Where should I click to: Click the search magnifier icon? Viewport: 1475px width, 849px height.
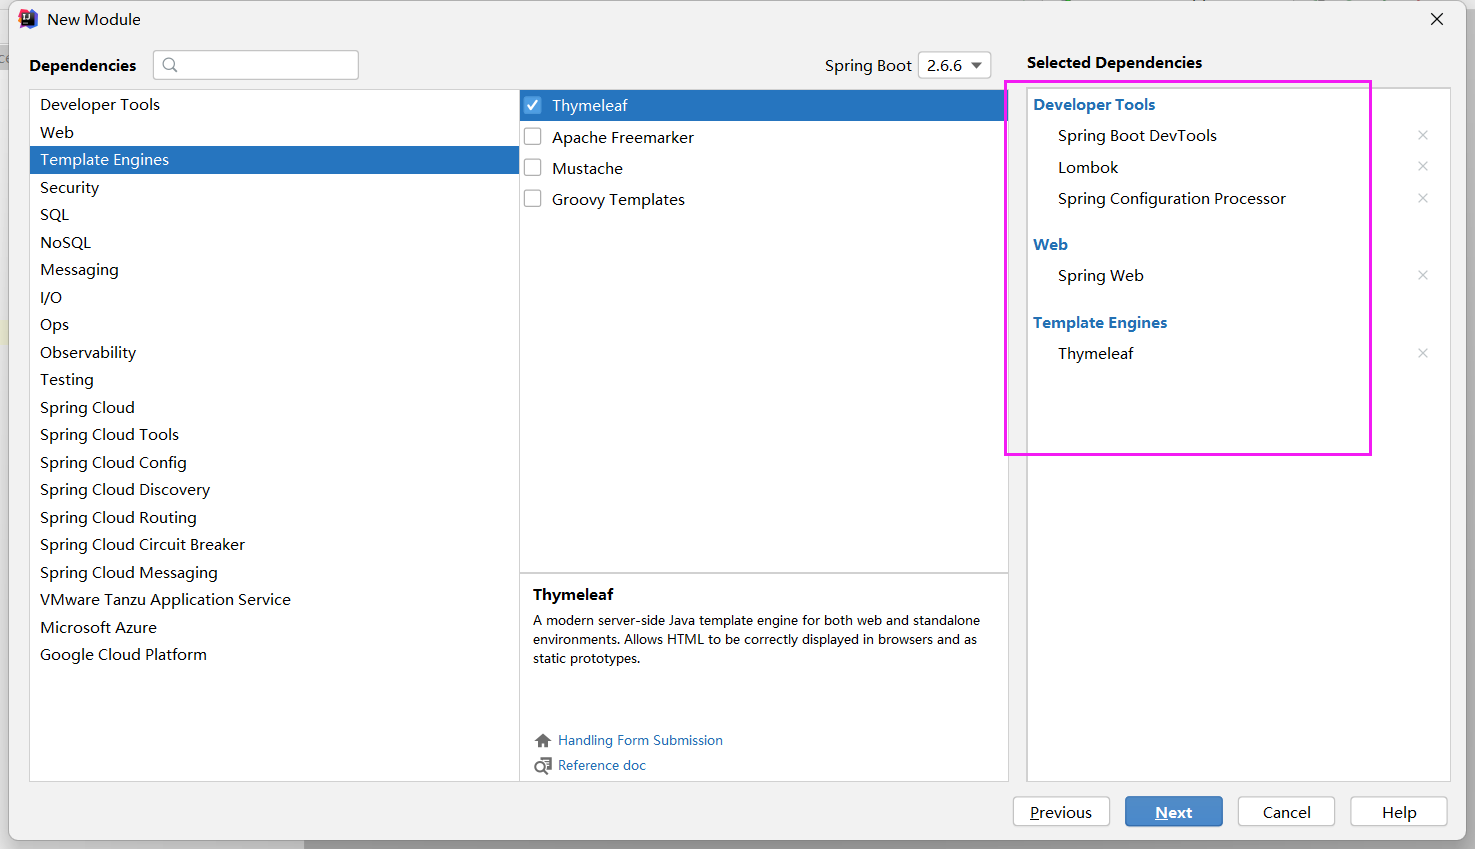click(170, 65)
